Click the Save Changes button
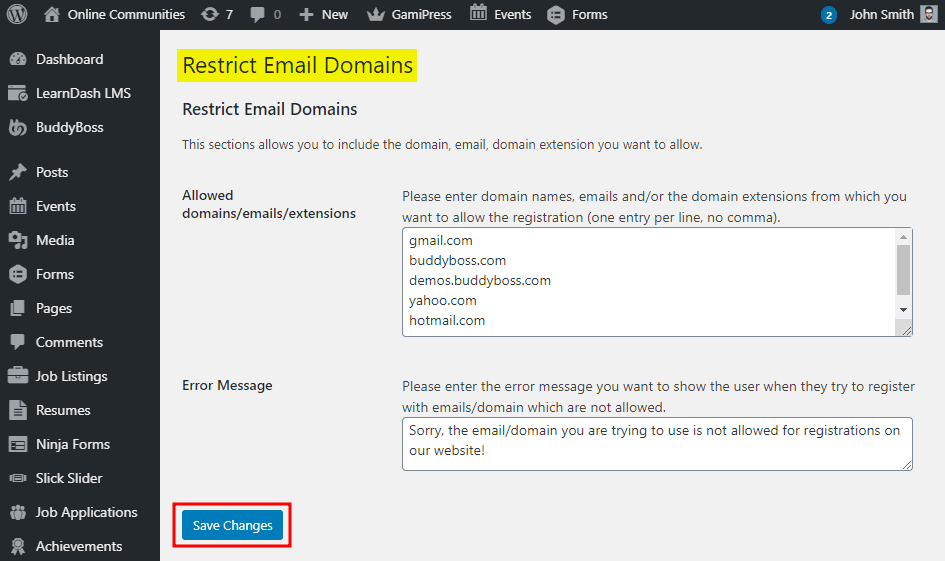This screenshot has width=945, height=561. [x=232, y=525]
